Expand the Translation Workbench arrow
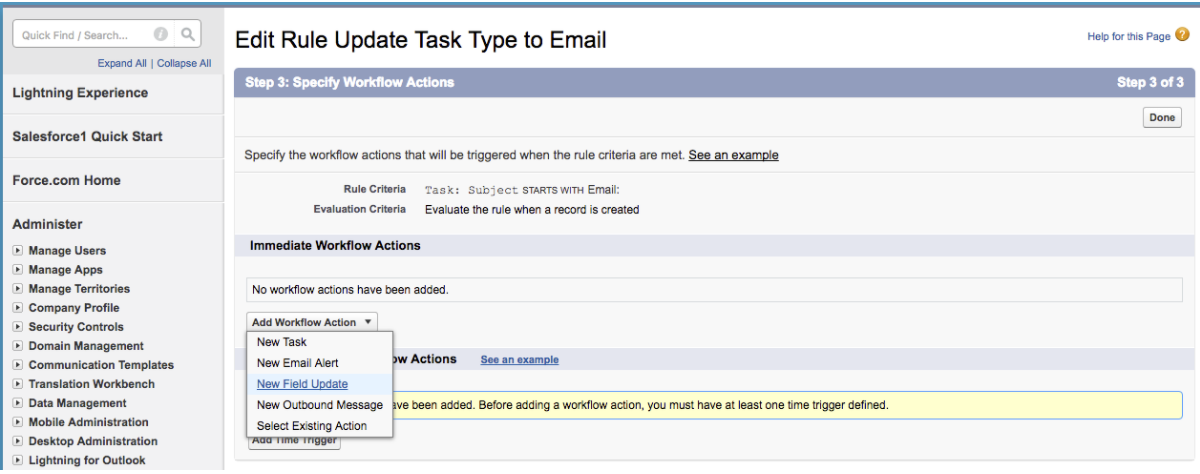 coord(18,384)
